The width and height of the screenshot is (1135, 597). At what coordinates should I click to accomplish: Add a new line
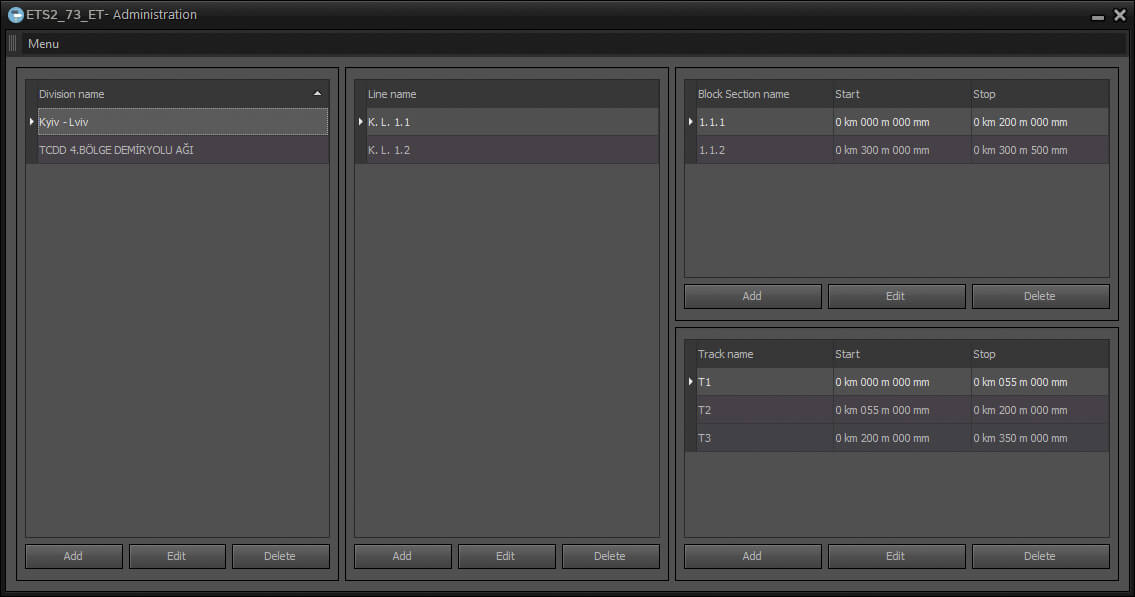pos(402,556)
